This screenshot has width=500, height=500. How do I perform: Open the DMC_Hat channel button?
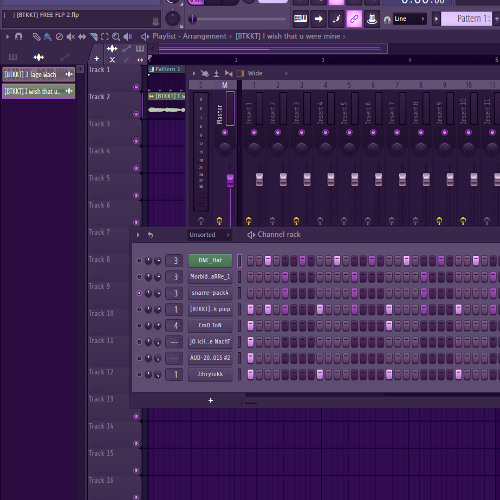tap(210, 260)
